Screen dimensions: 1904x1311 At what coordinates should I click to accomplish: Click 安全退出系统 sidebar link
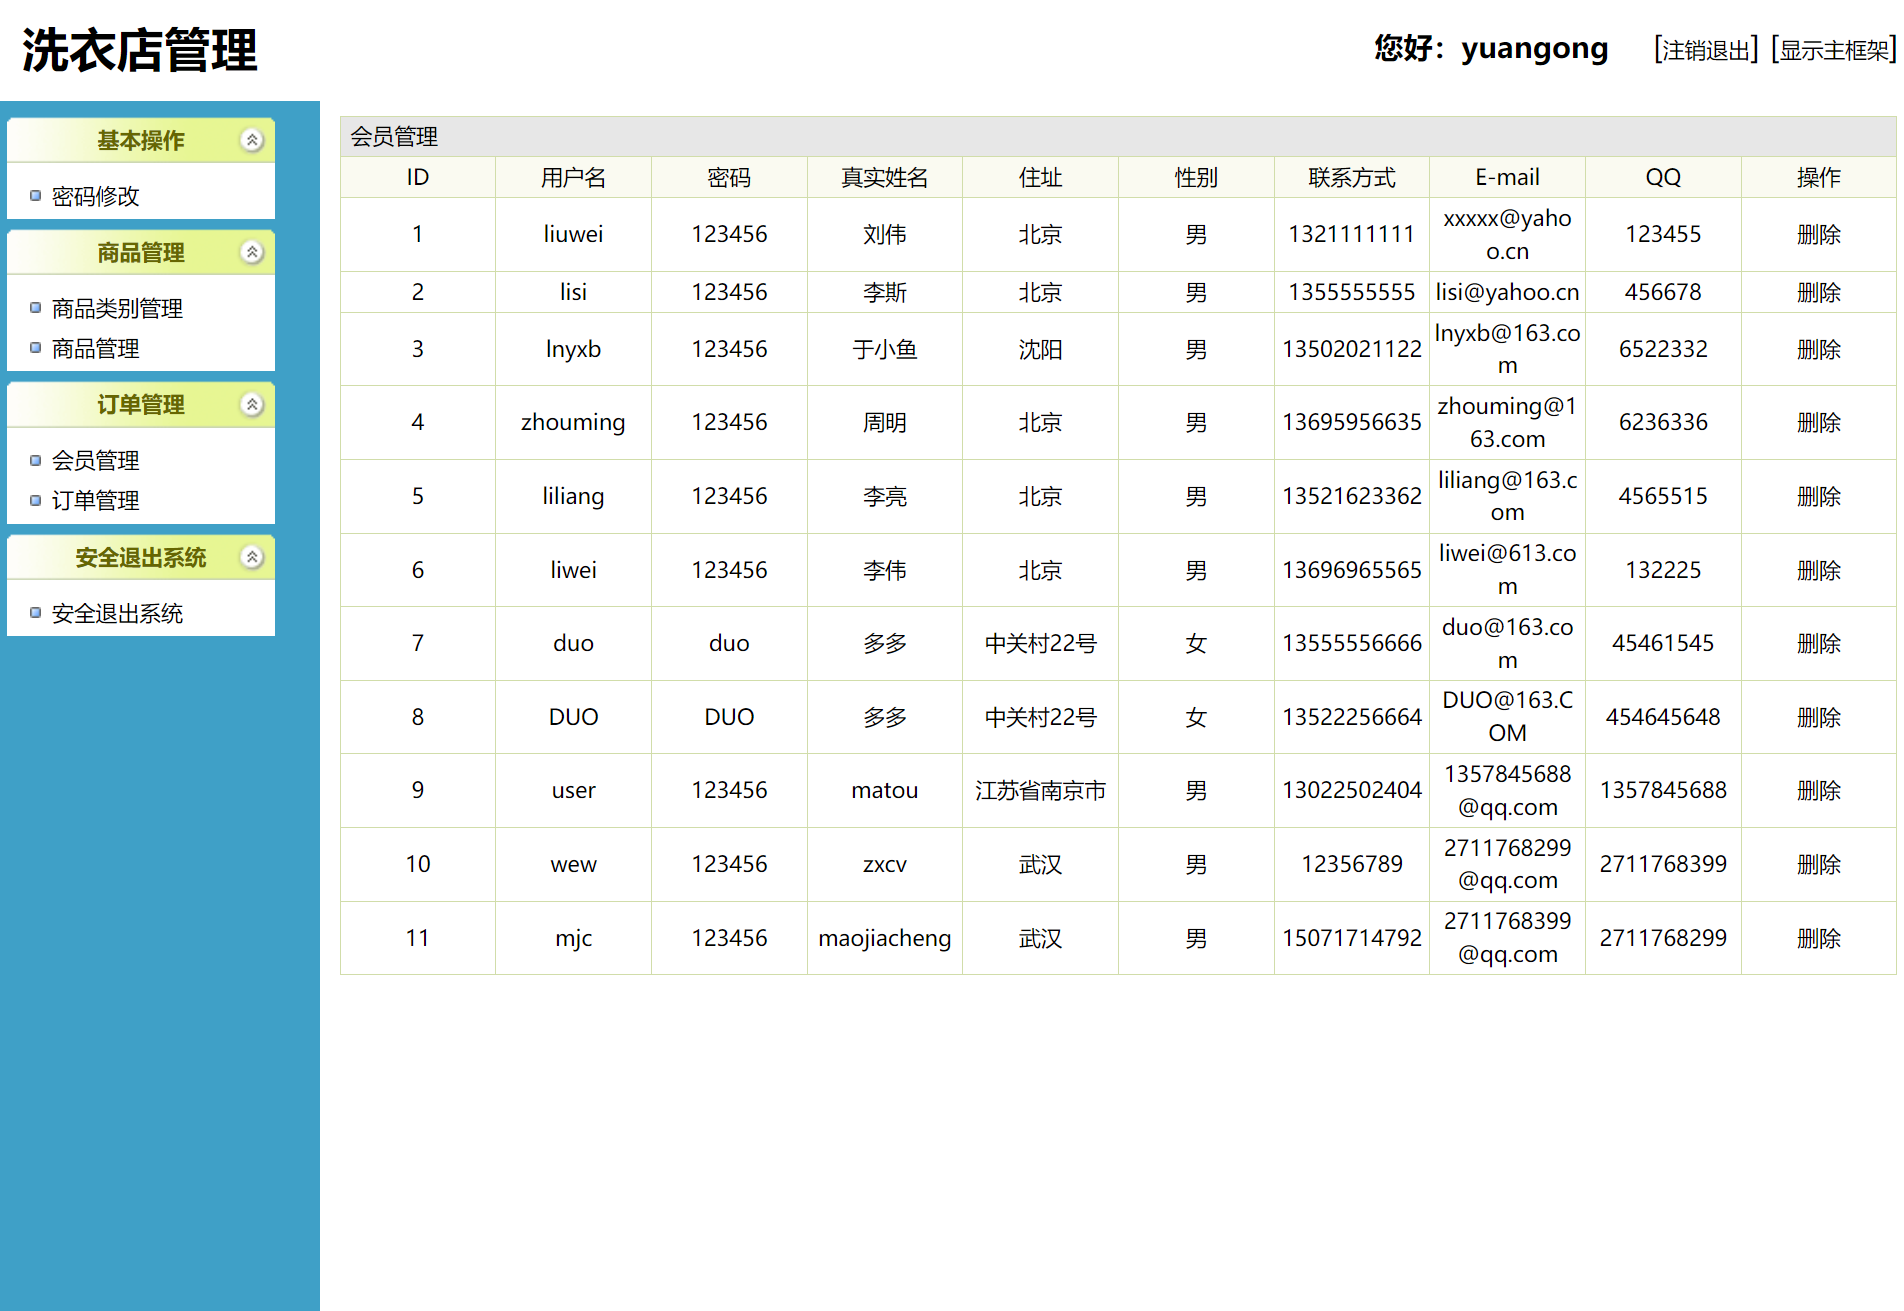coord(117,614)
